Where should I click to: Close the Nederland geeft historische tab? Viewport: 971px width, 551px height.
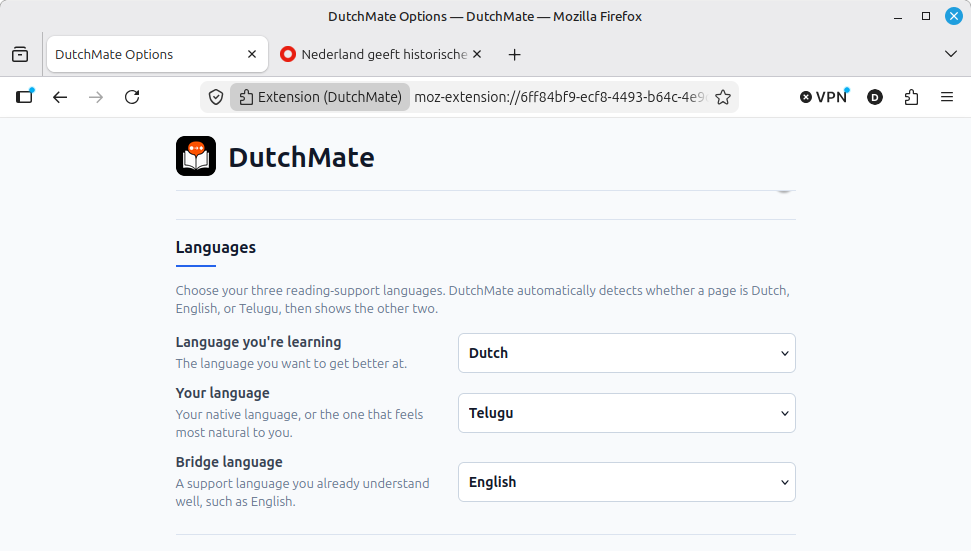[x=477, y=54]
